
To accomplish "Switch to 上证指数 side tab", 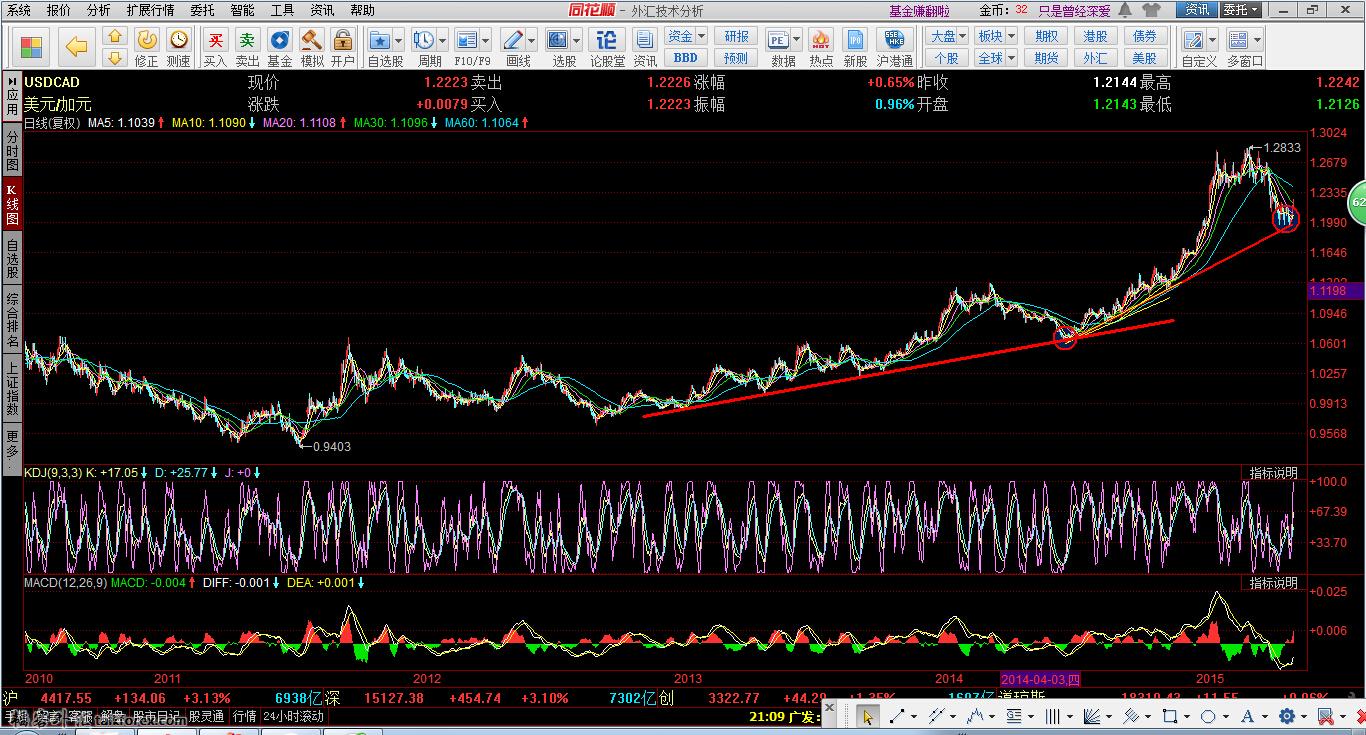I will click(x=12, y=389).
